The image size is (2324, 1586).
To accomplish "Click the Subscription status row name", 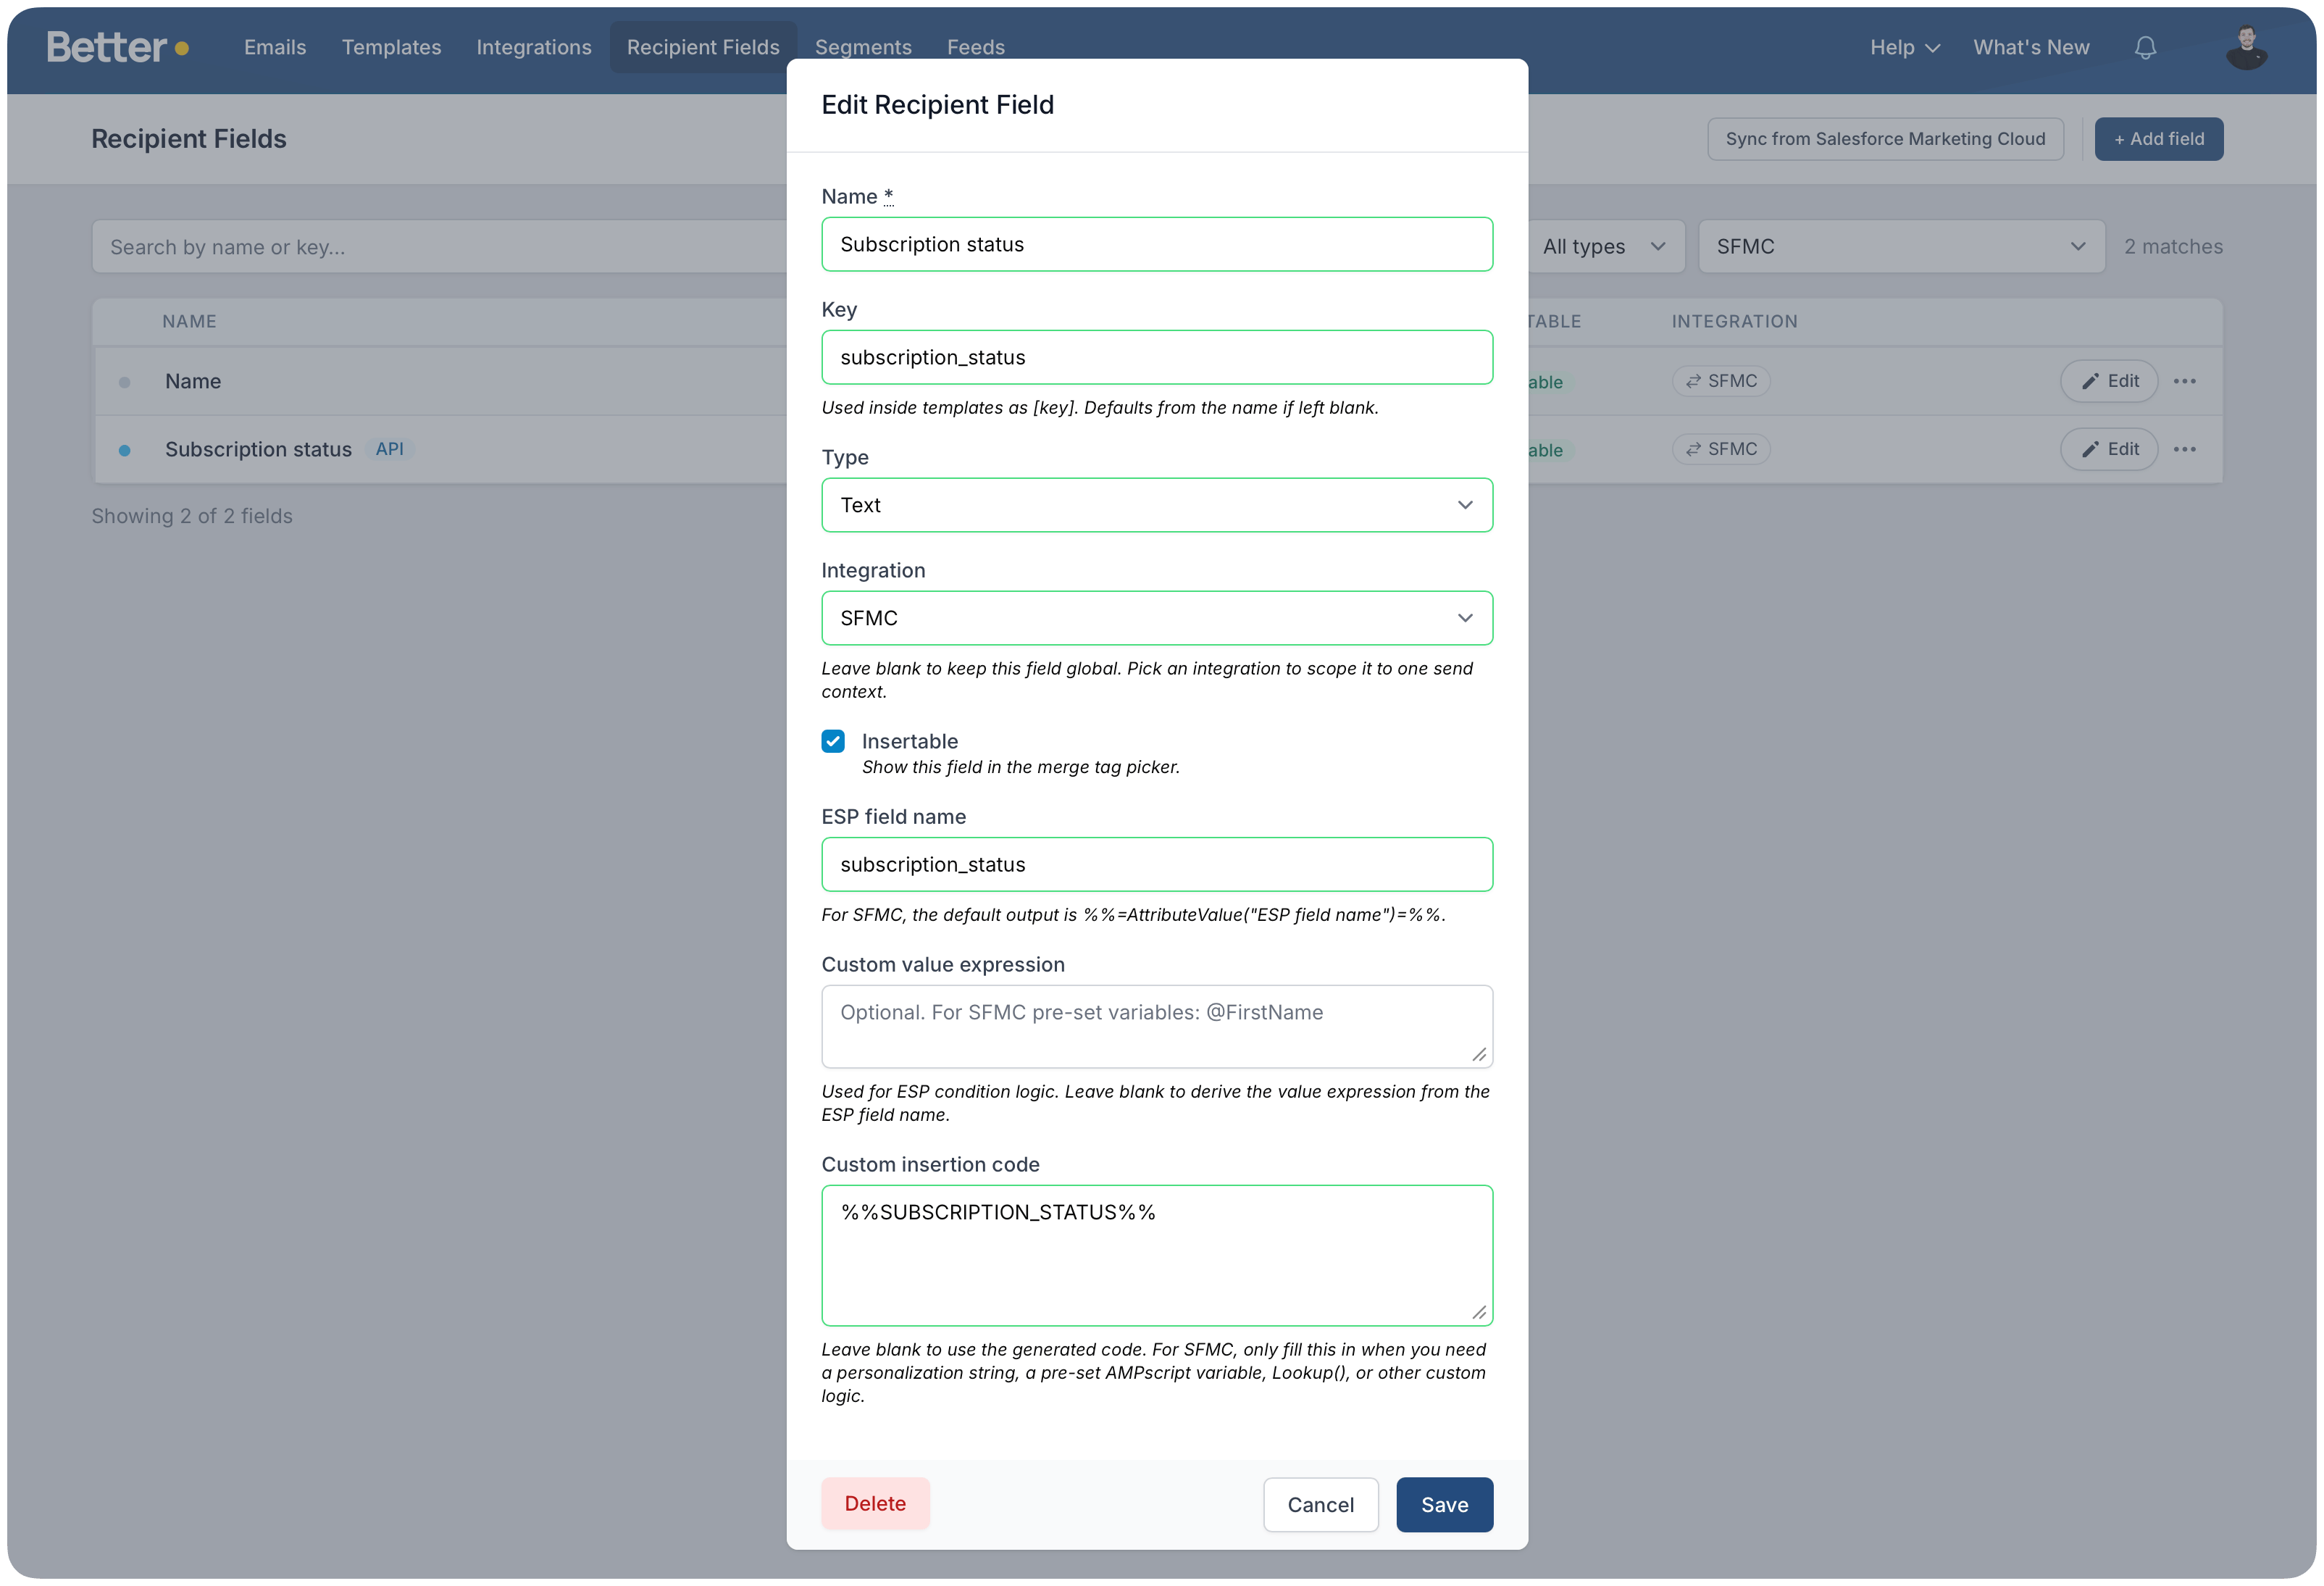I will pyautogui.click(x=258, y=449).
